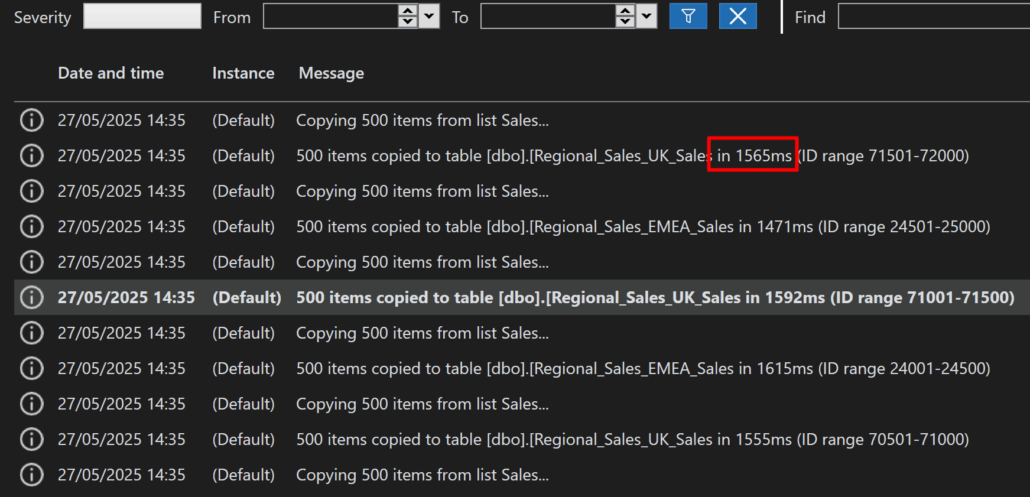Screen dimensions: 1030x497
Task: Clear the filter with the X button
Action: click(x=738, y=16)
